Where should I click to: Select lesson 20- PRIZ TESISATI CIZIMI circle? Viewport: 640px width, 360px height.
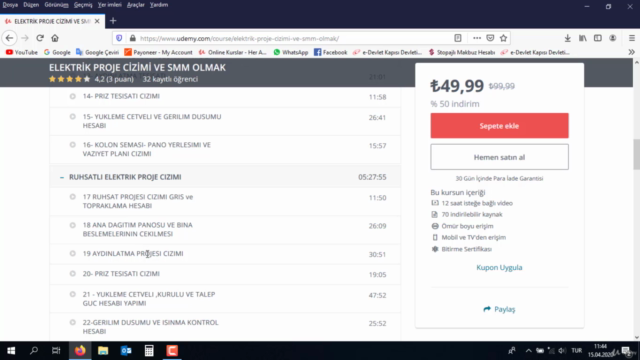point(73,273)
